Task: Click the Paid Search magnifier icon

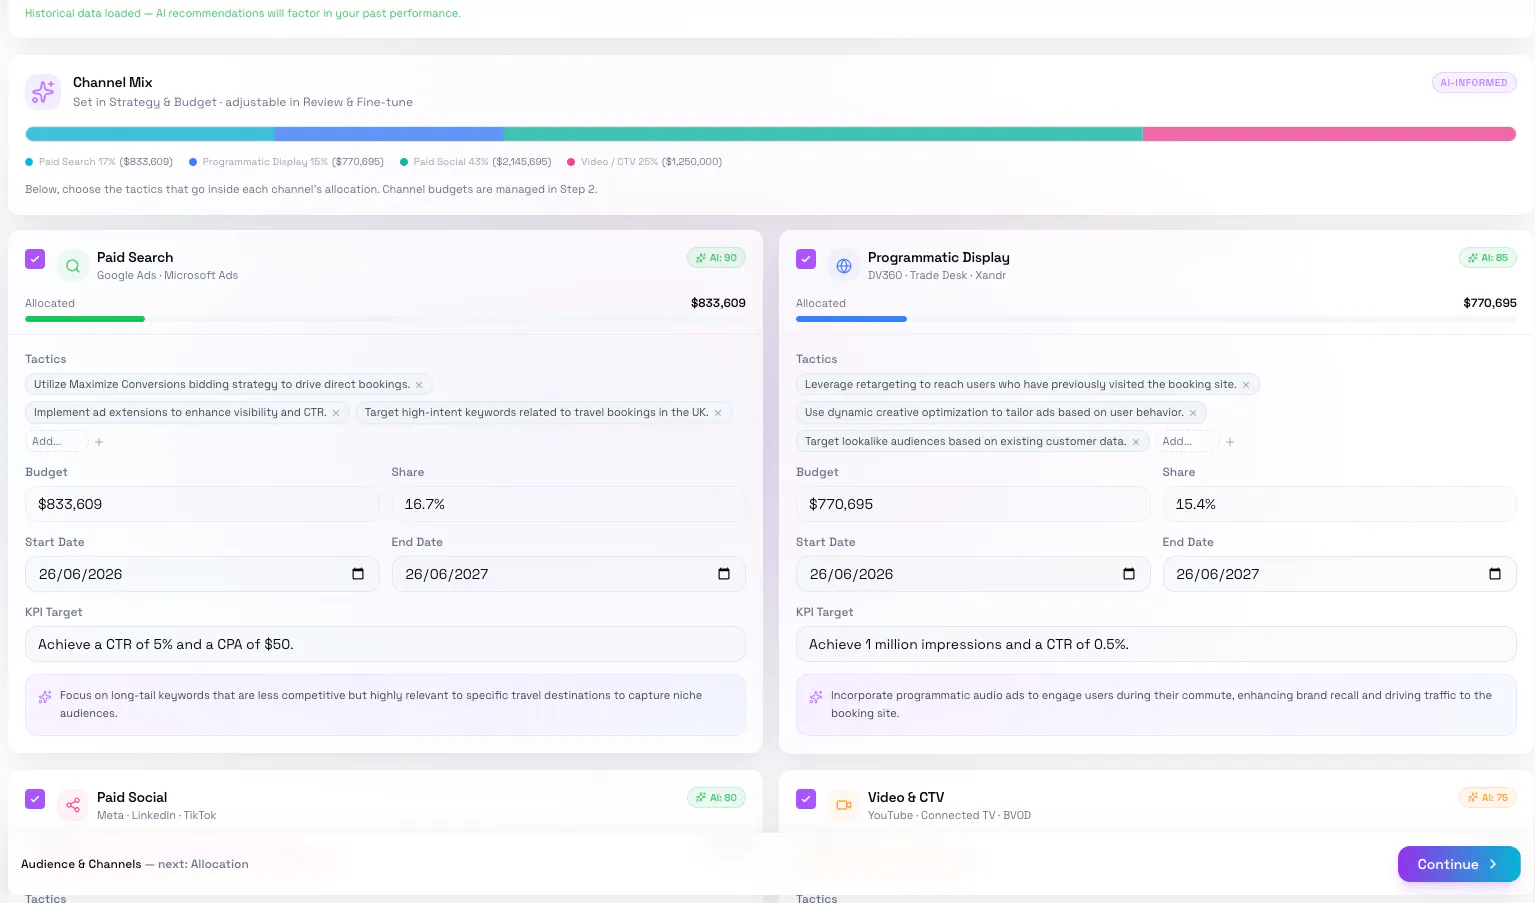Action: [x=73, y=266]
